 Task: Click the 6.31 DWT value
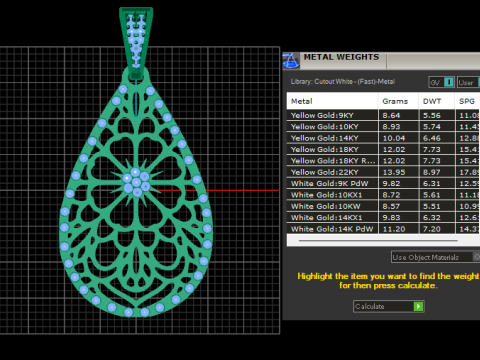pyautogui.click(x=432, y=184)
